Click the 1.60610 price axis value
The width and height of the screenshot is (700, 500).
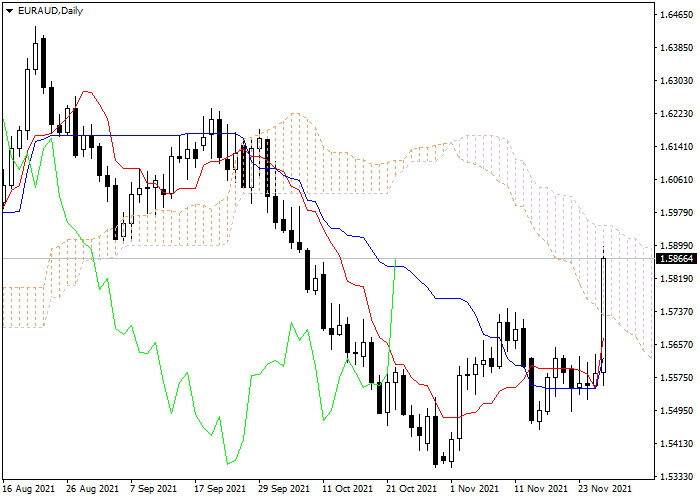click(676, 179)
